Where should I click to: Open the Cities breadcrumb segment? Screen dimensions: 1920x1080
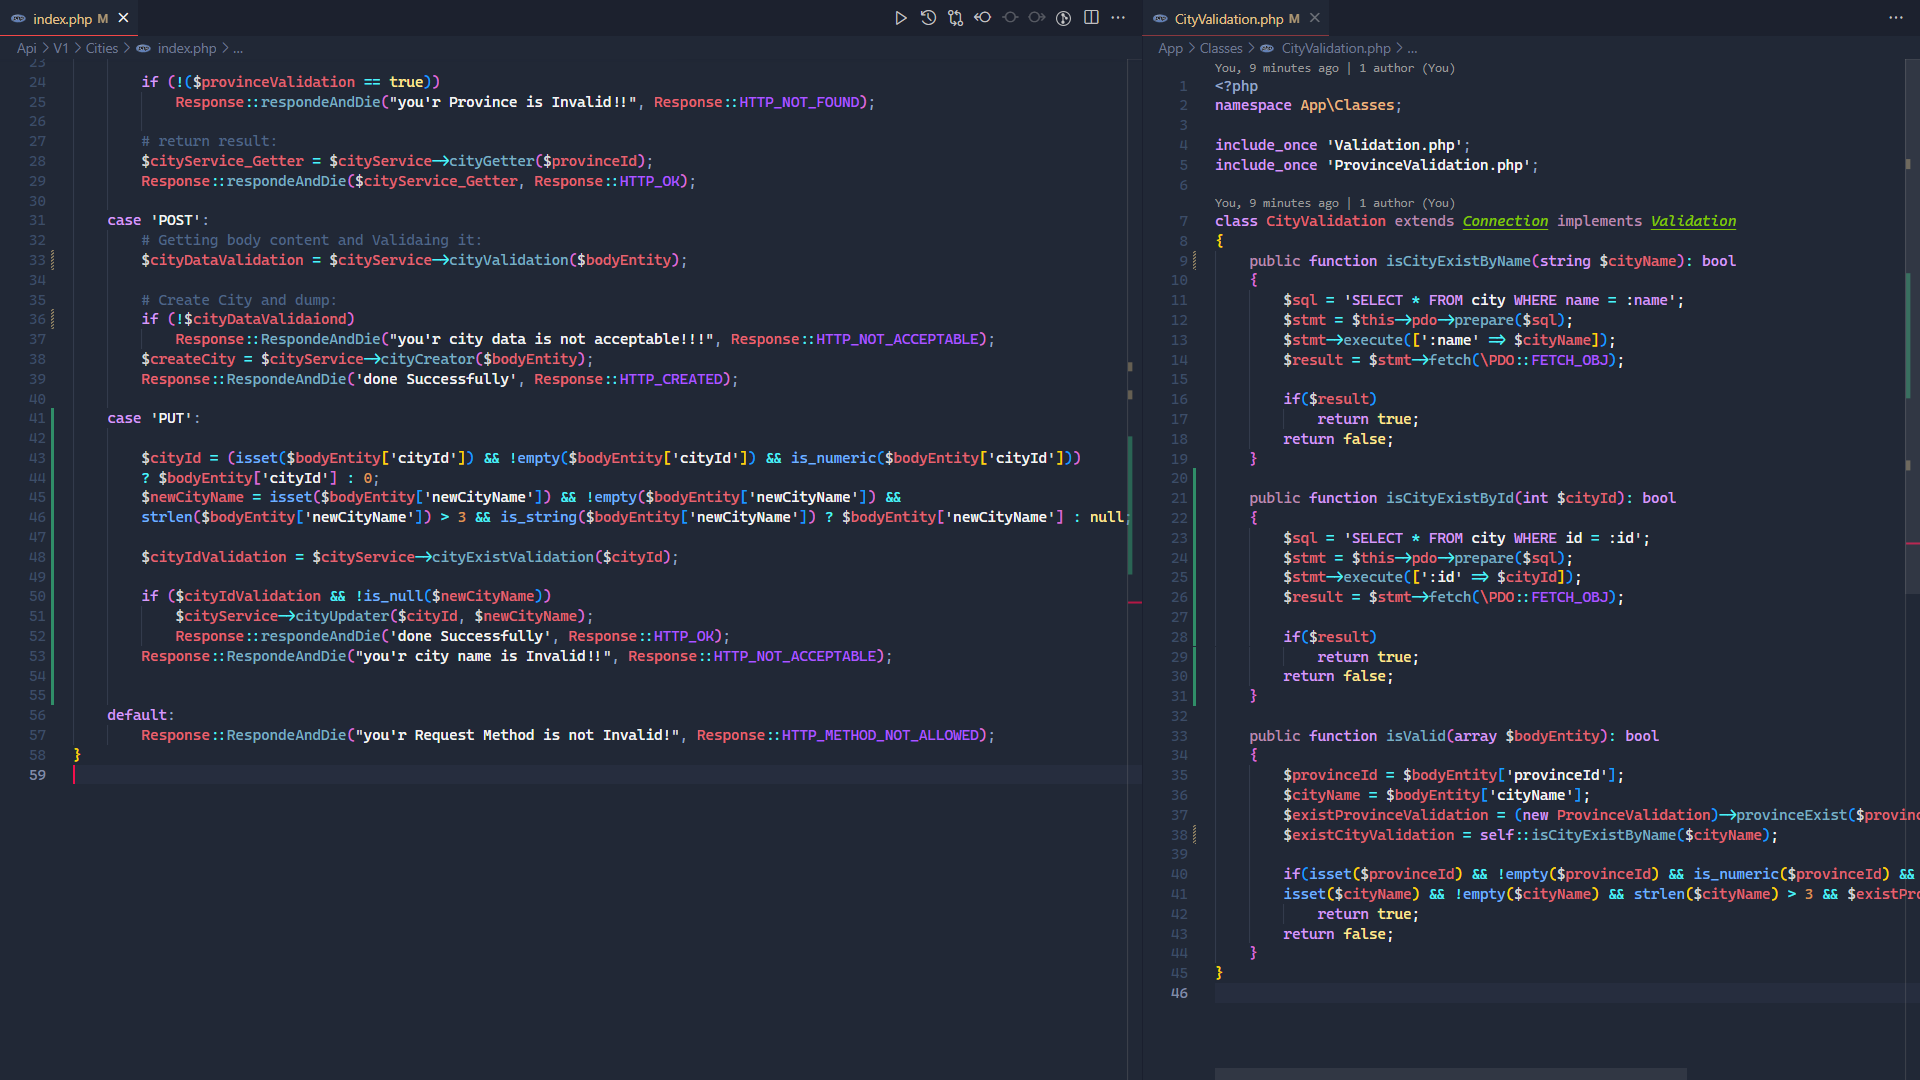[x=102, y=48]
